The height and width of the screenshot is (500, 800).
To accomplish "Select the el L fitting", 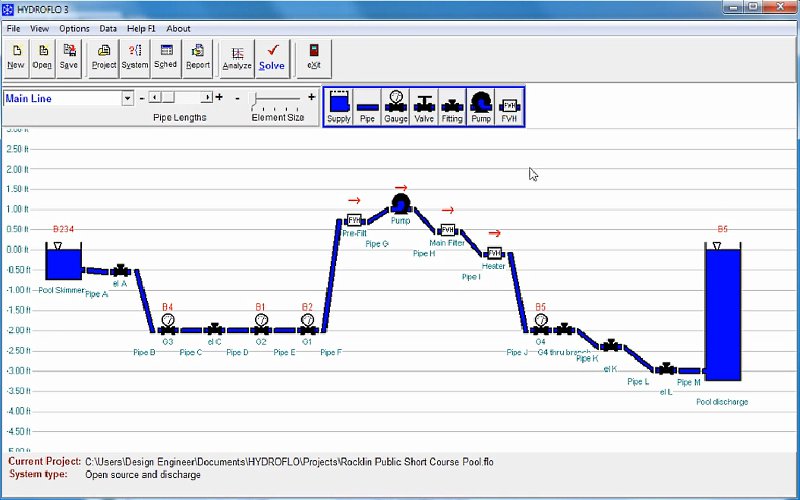I will click(x=666, y=368).
